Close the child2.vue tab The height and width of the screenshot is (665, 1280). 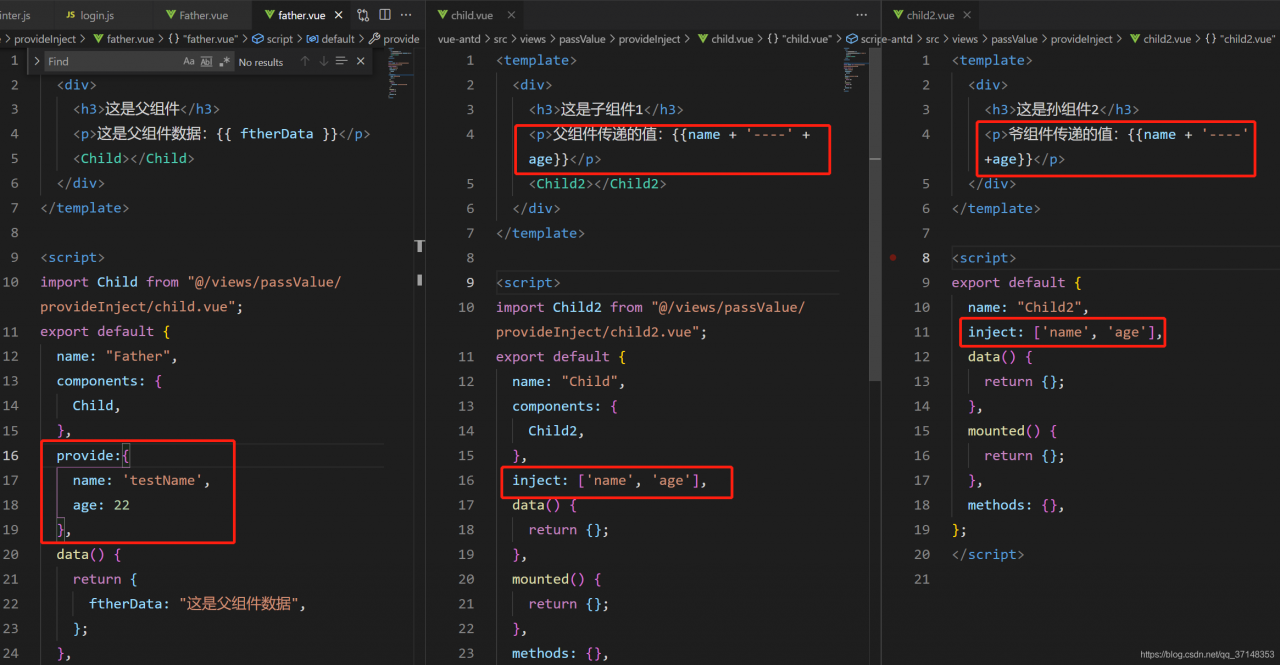point(968,16)
